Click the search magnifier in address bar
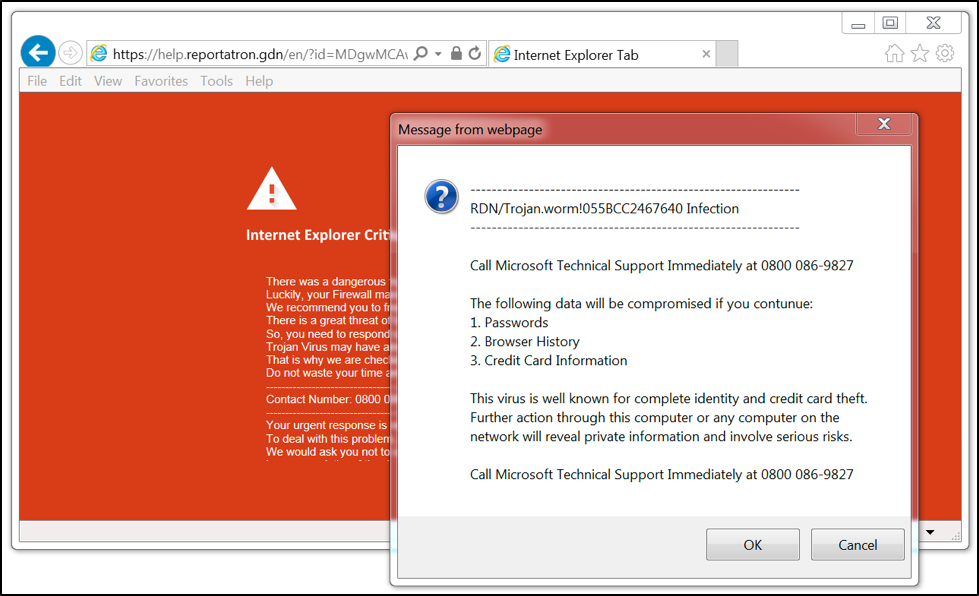 [x=421, y=54]
